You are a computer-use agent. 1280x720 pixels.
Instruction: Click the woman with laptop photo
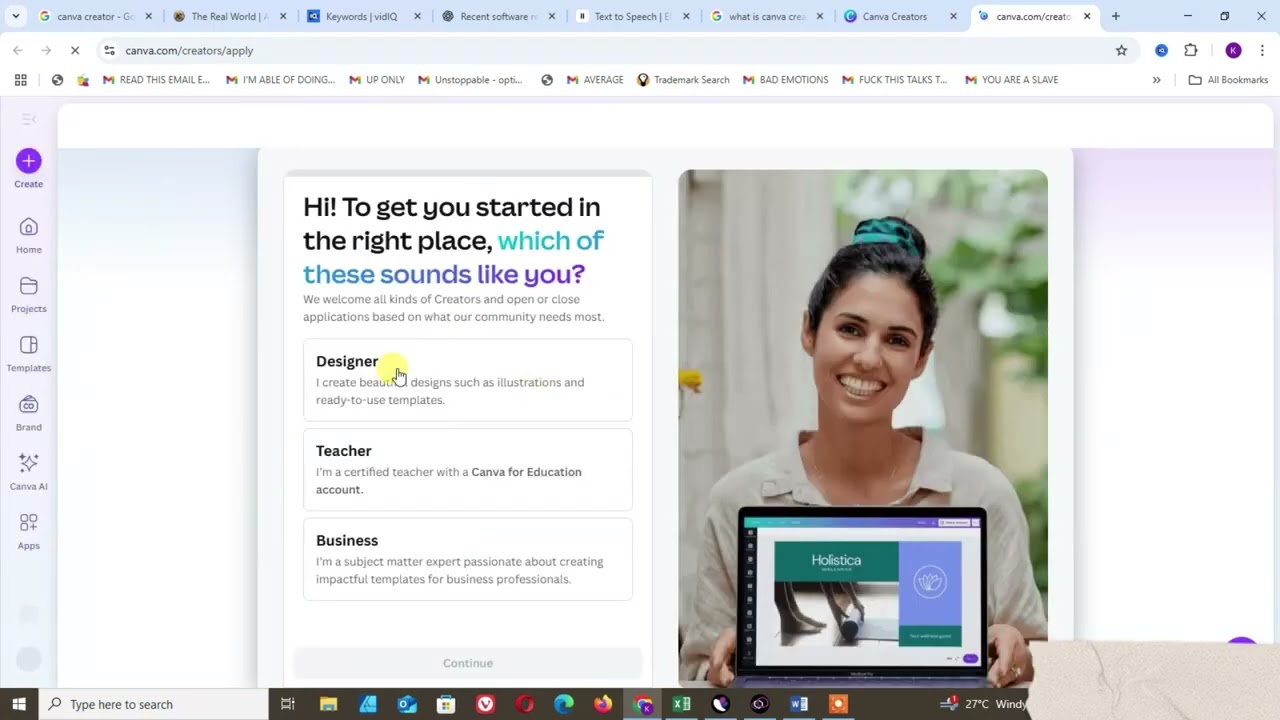pos(863,428)
